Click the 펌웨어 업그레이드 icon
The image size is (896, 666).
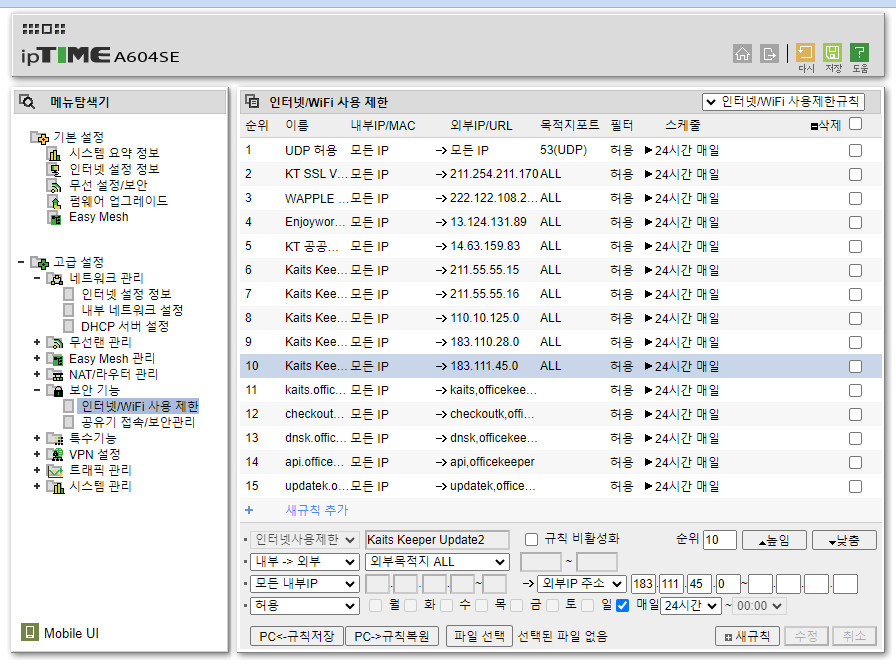pyautogui.click(x=54, y=202)
